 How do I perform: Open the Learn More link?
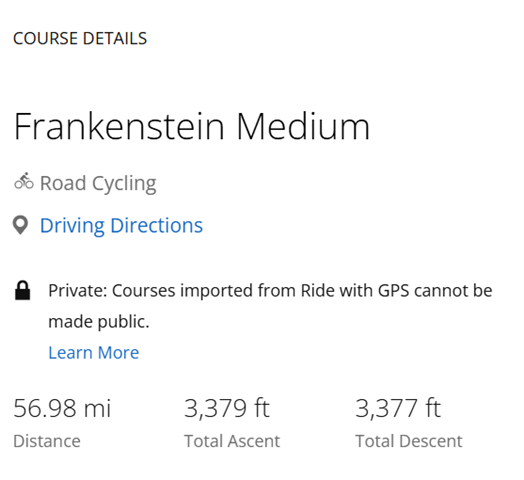click(x=94, y=353)
